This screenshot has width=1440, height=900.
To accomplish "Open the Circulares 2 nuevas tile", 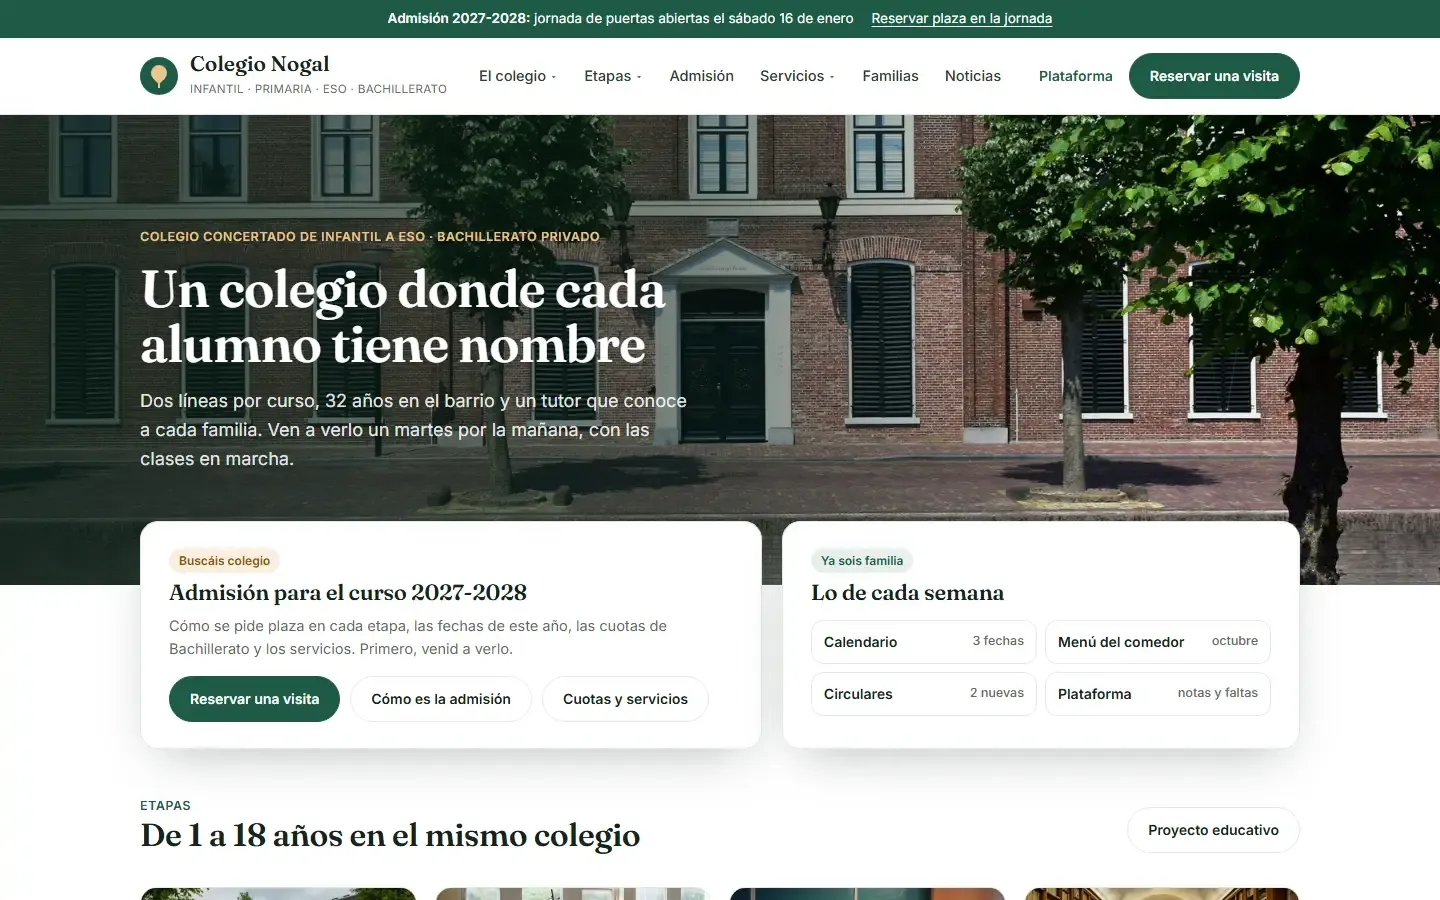I will pyautogui.click(x=923, y=694).
